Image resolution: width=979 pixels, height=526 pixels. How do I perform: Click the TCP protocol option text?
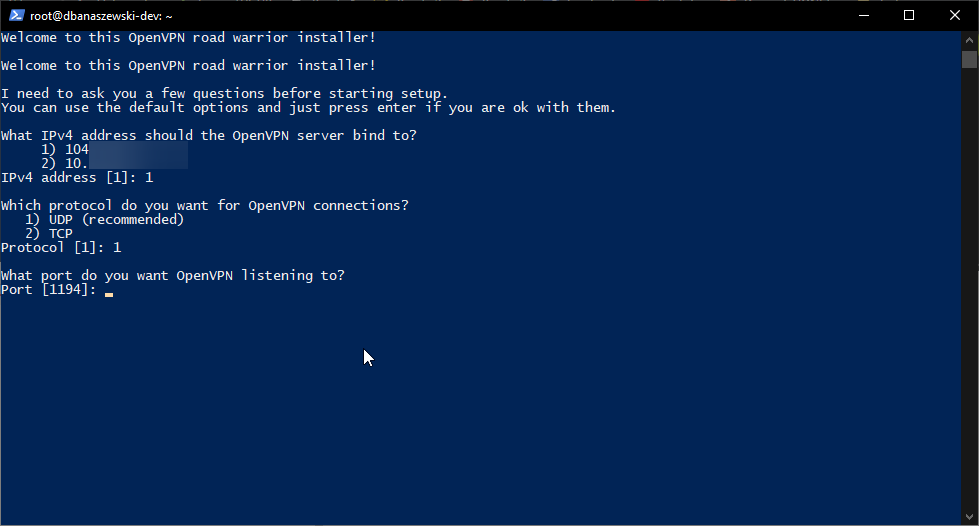pos(60,234)
